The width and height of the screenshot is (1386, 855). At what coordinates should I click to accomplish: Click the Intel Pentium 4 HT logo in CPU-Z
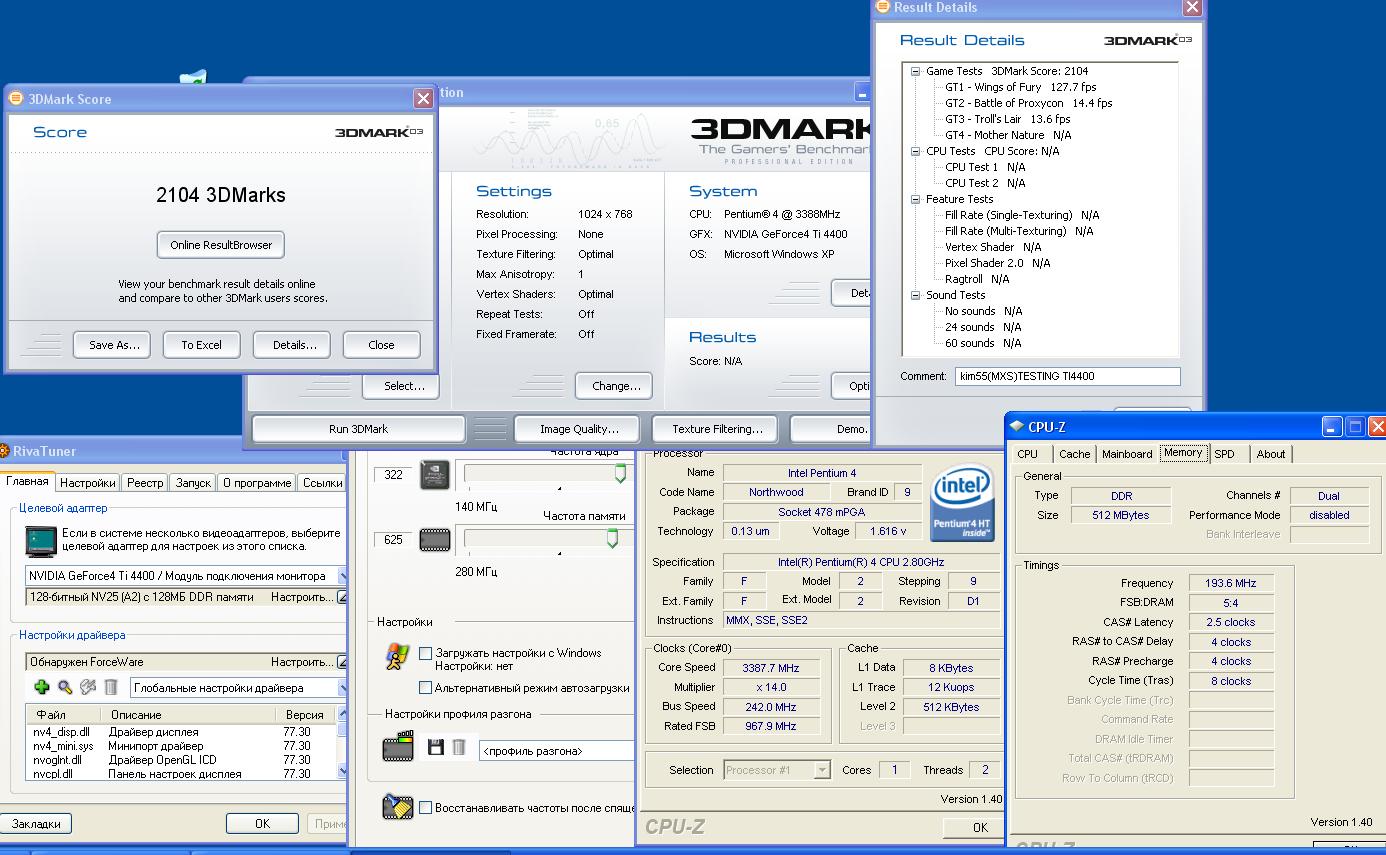pyautogui.click(x=961, y=505)
